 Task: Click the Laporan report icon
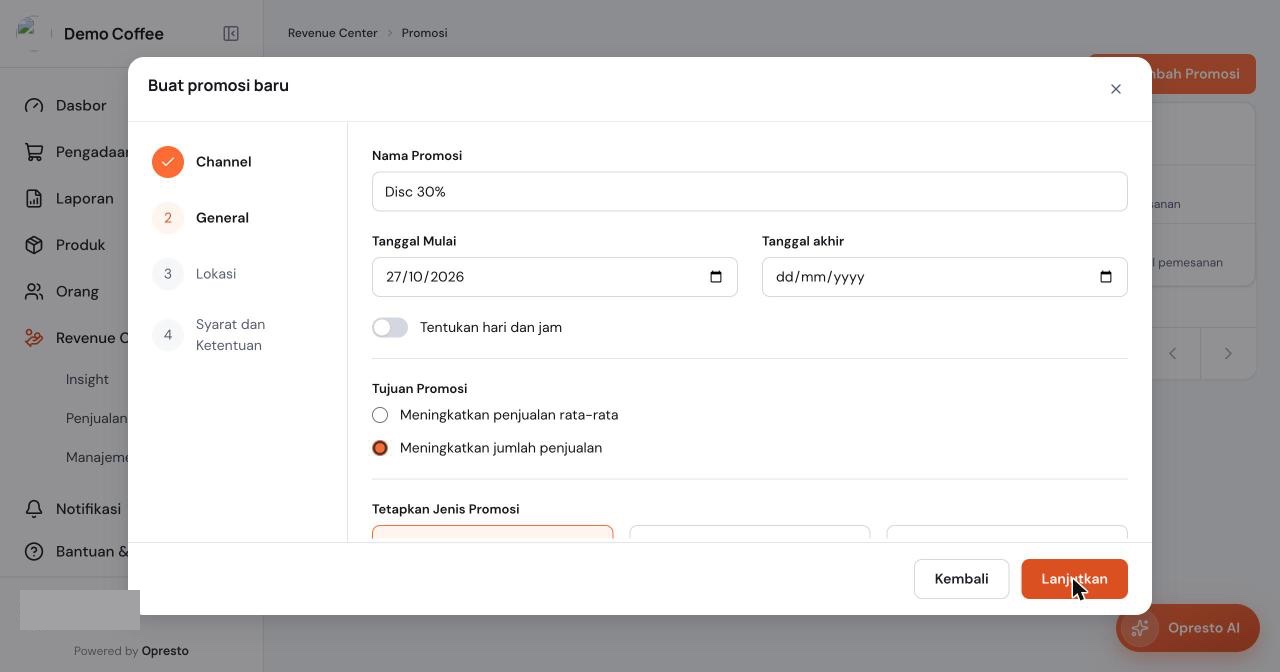point(34,198)
